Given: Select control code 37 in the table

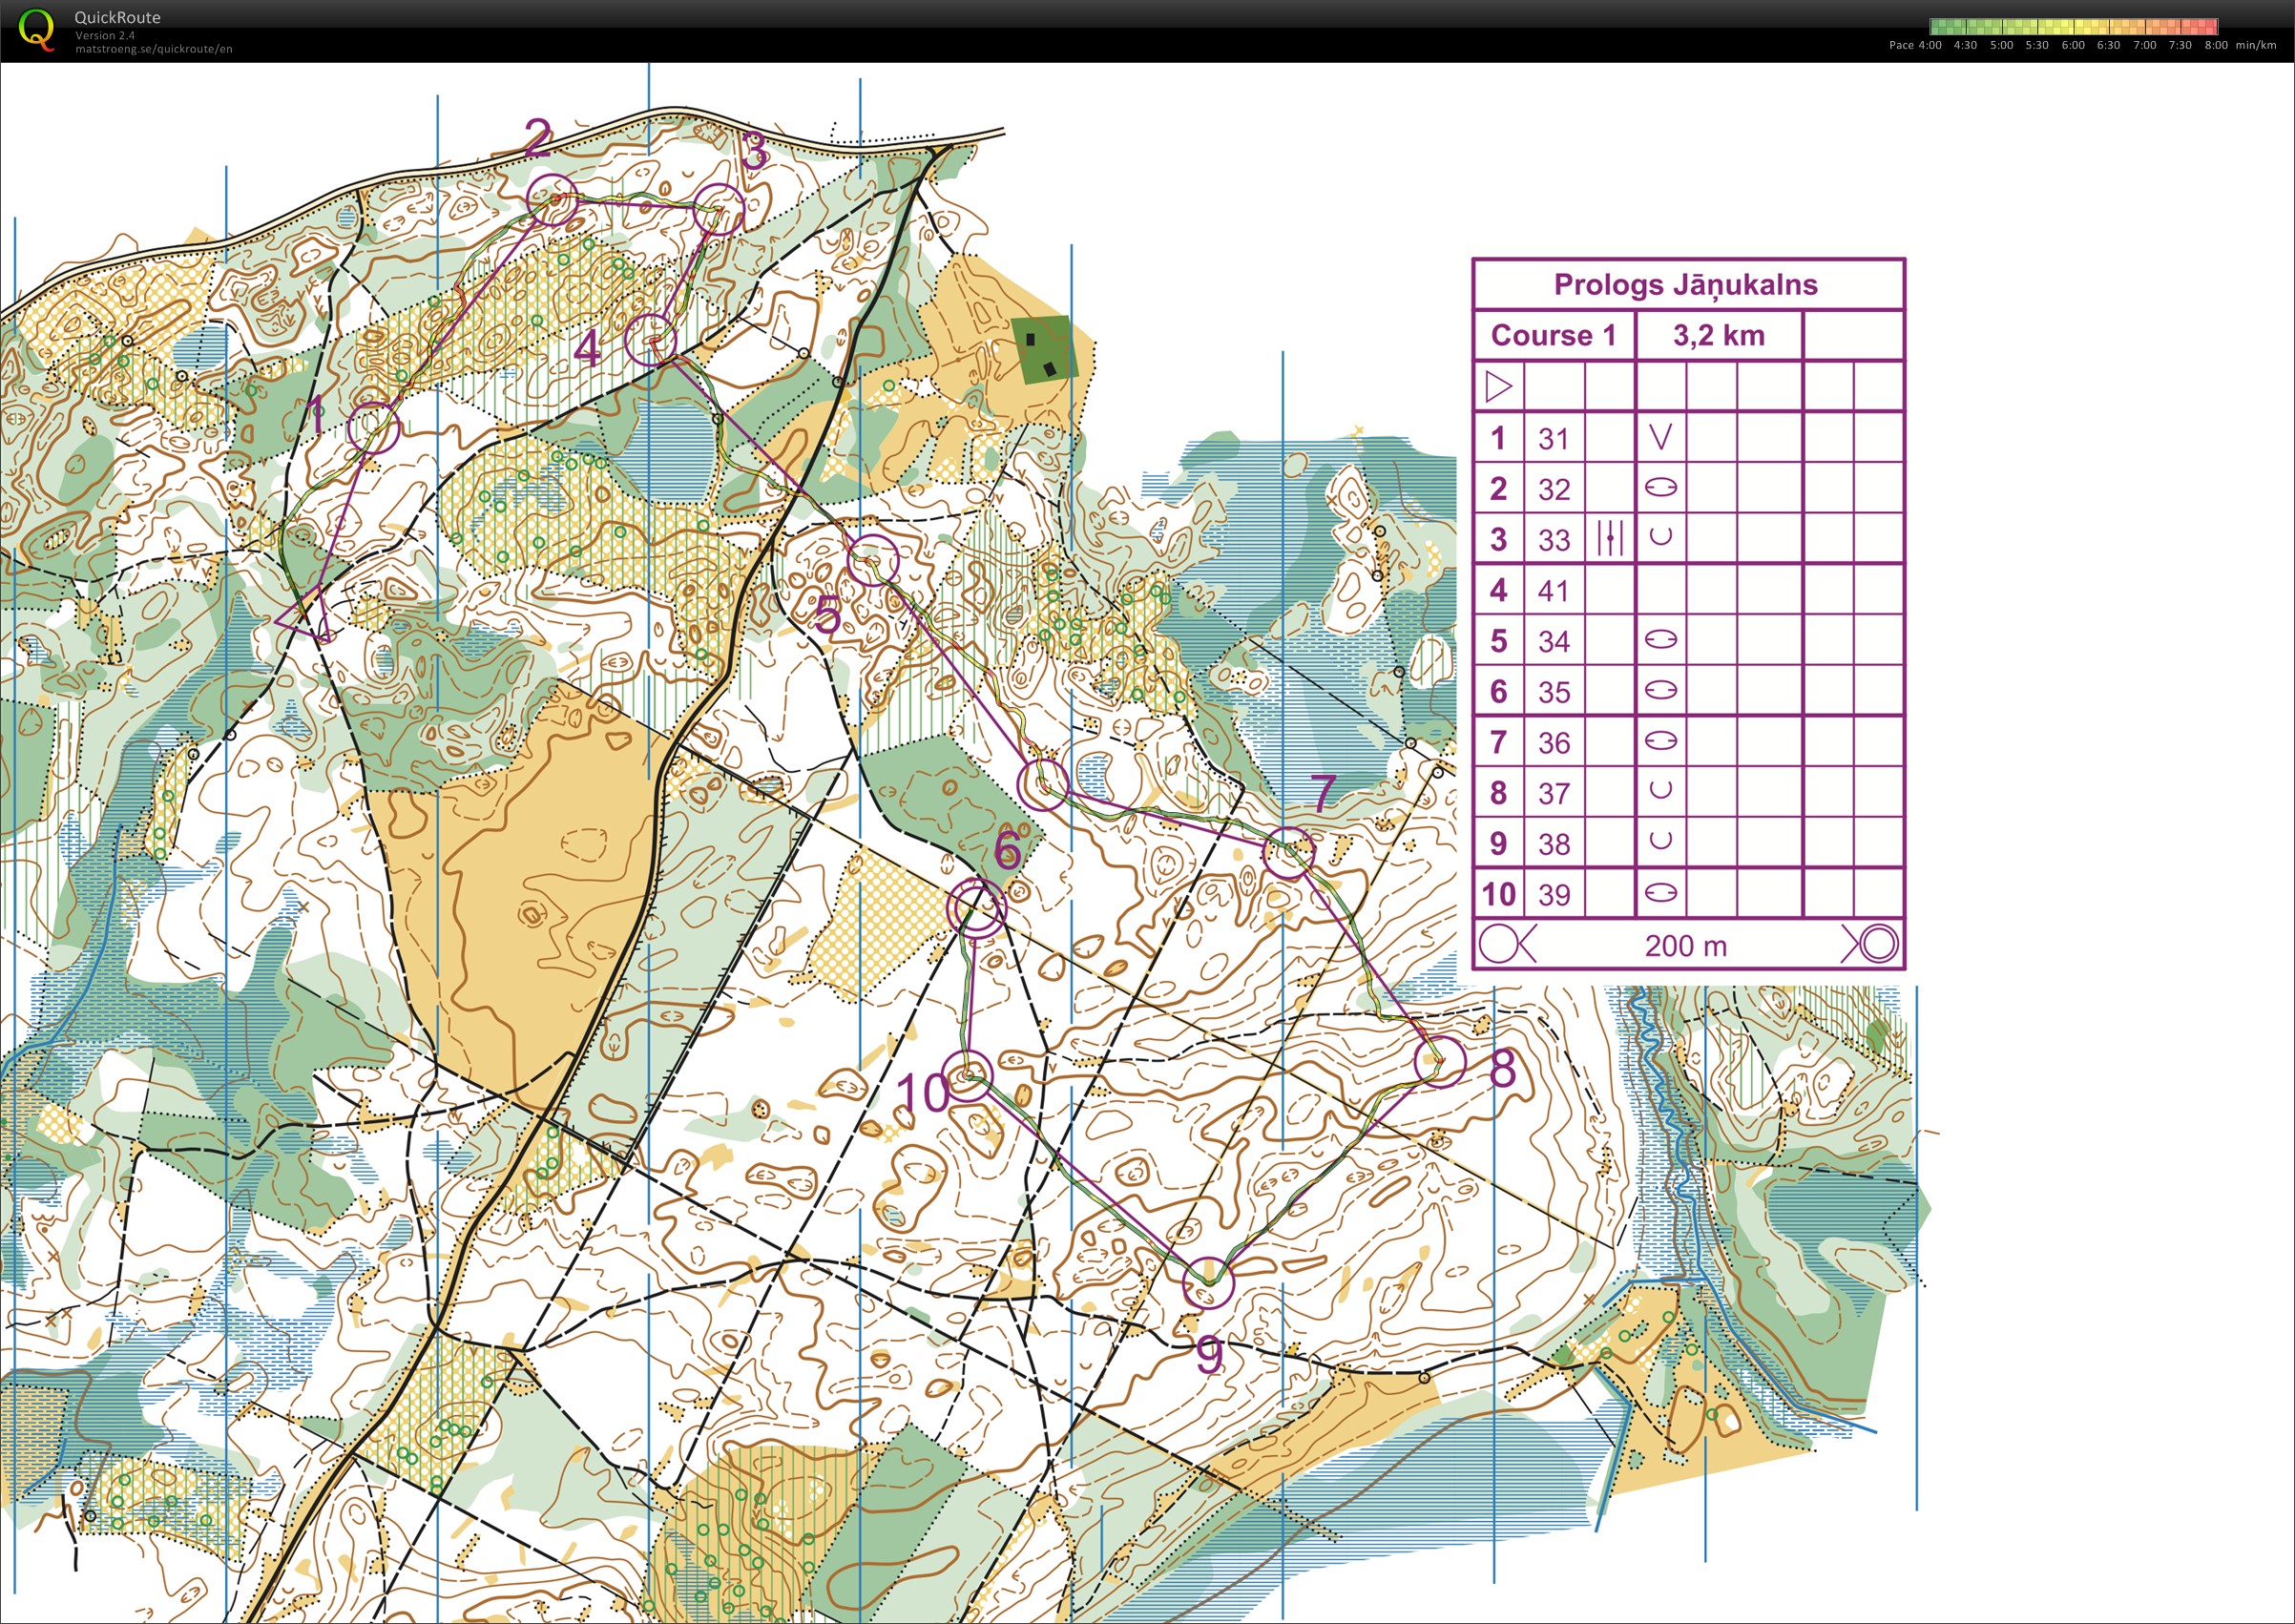Looking at the screenshot, I should [x=1554, y=793].
